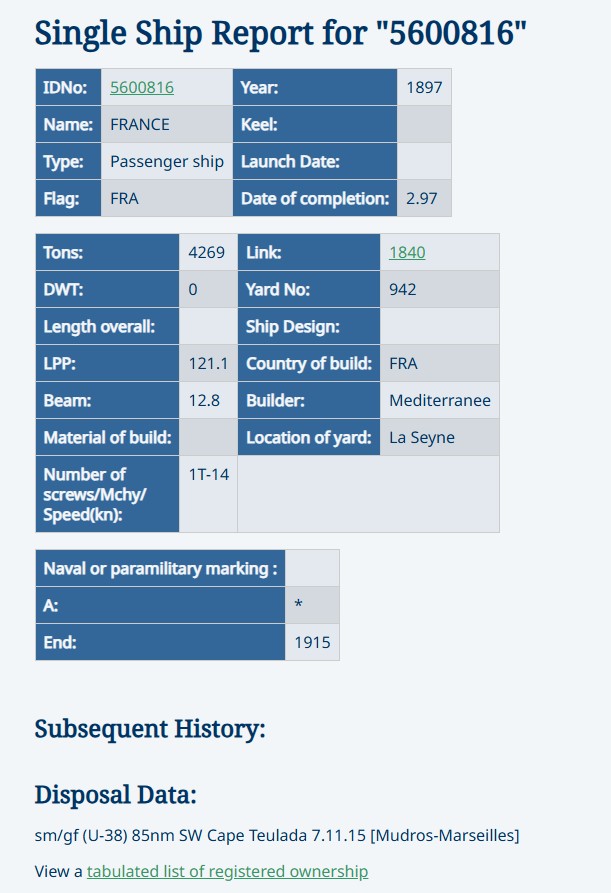Click the page title heading

pyautogui.click(x=281, y=32)
